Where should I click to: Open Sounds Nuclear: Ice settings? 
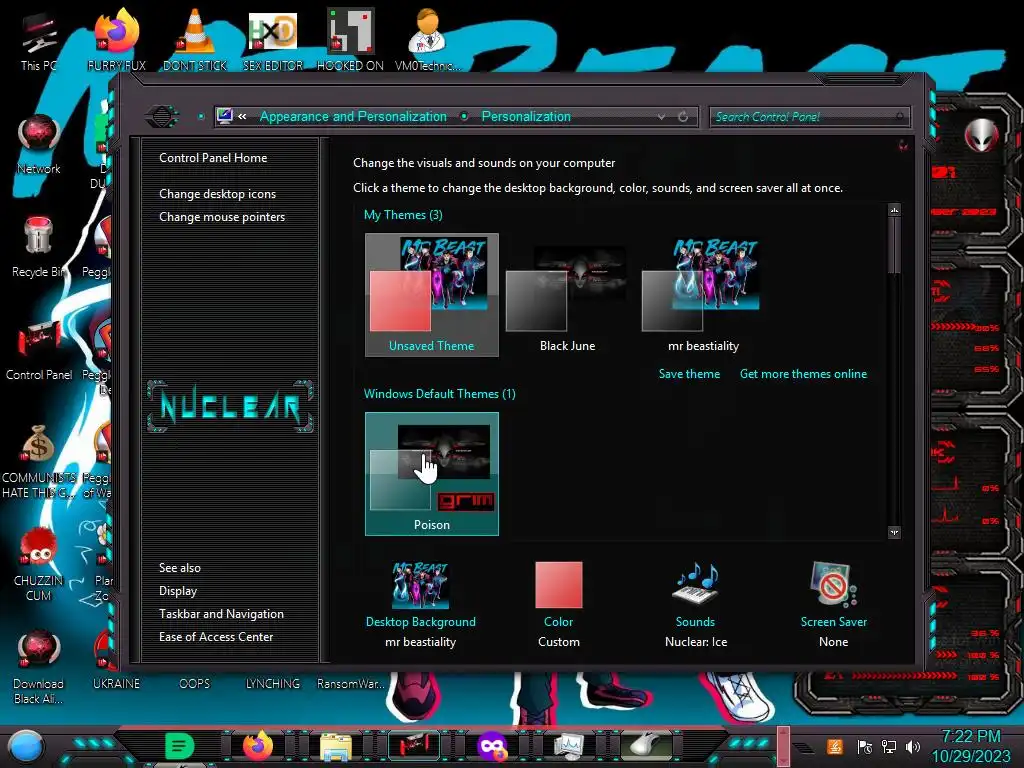point(696,605)
